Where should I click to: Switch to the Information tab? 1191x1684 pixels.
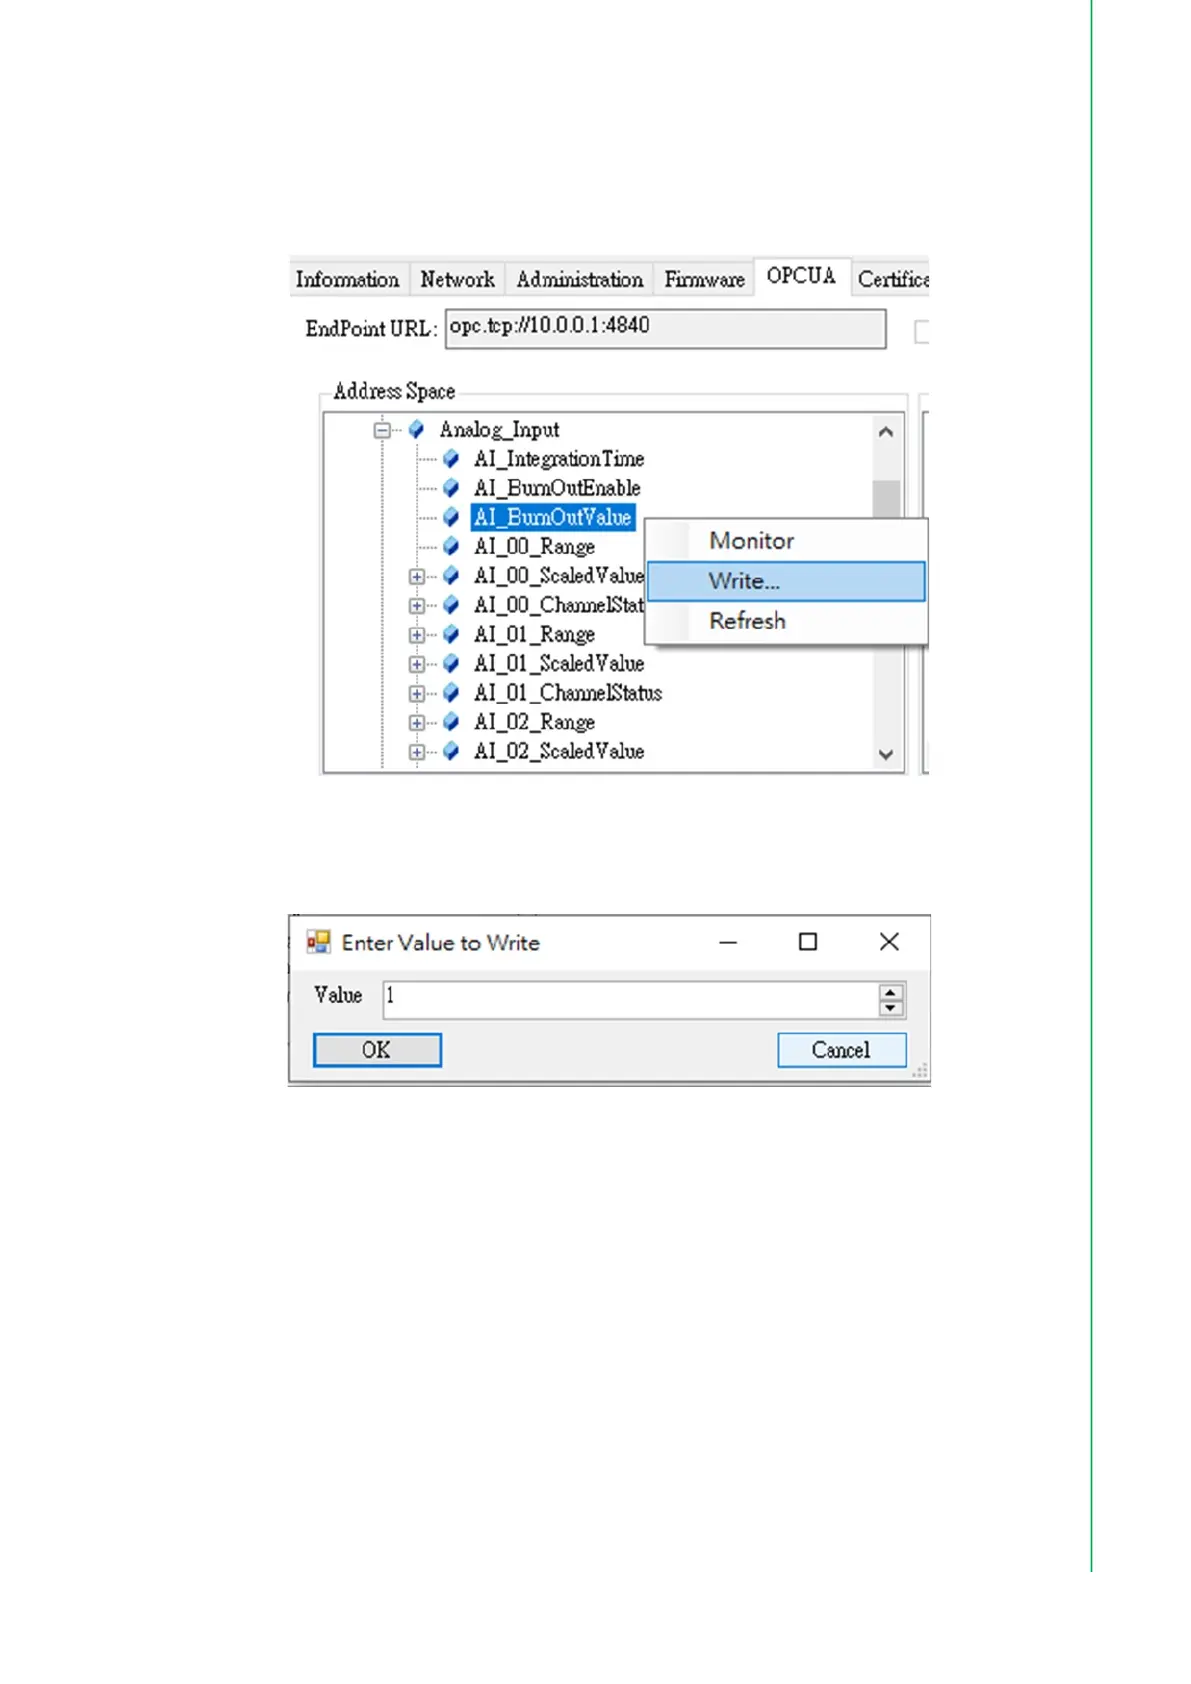pos(347,279)
